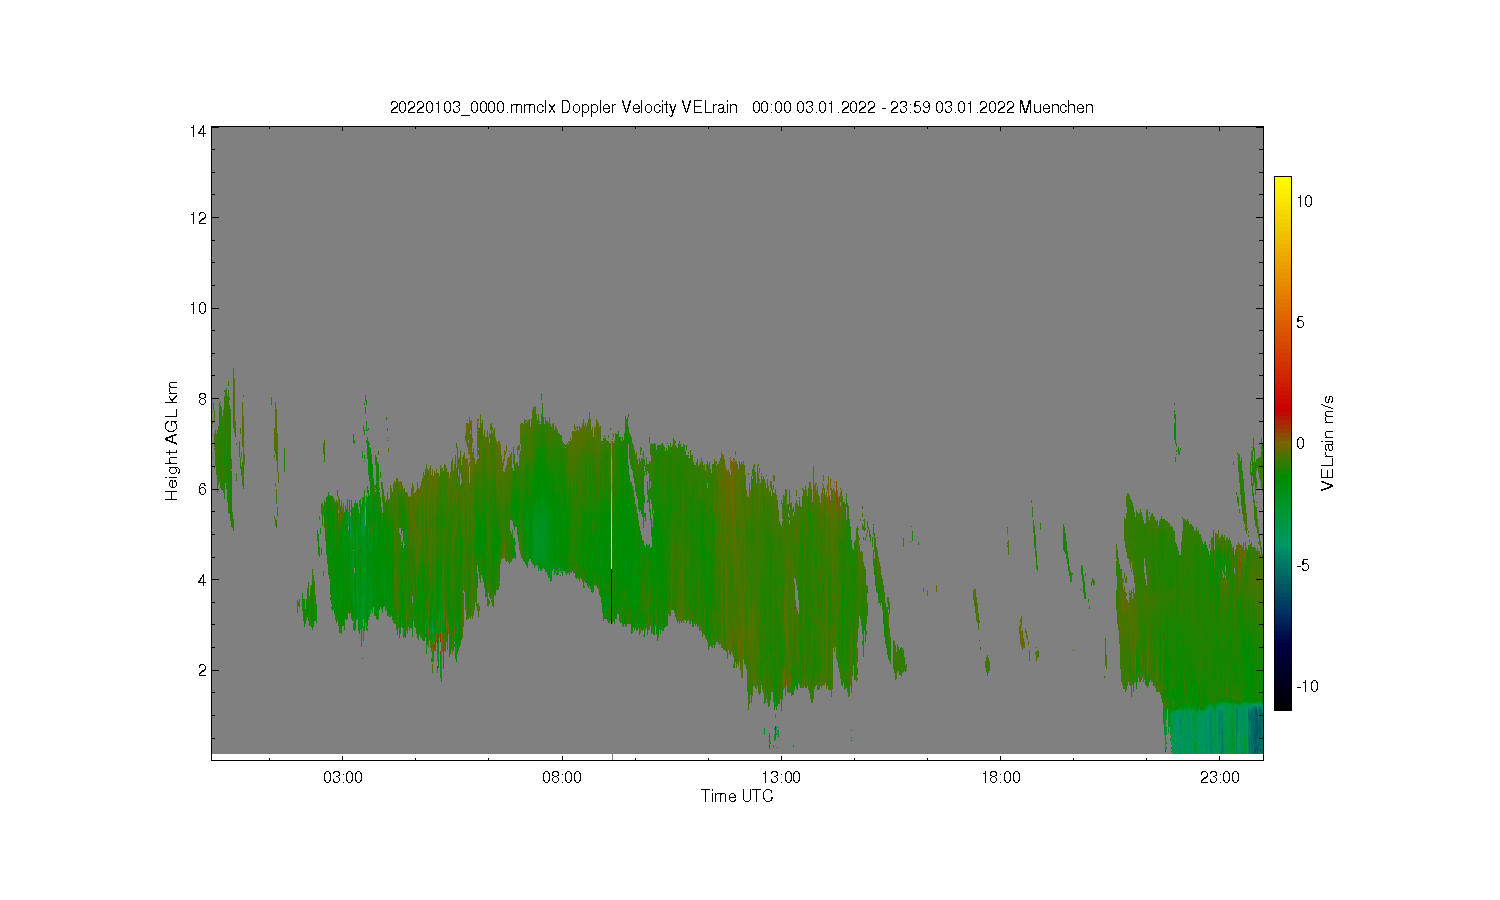
Task: Click the colorbar value 0 label
Action: 1300,443
